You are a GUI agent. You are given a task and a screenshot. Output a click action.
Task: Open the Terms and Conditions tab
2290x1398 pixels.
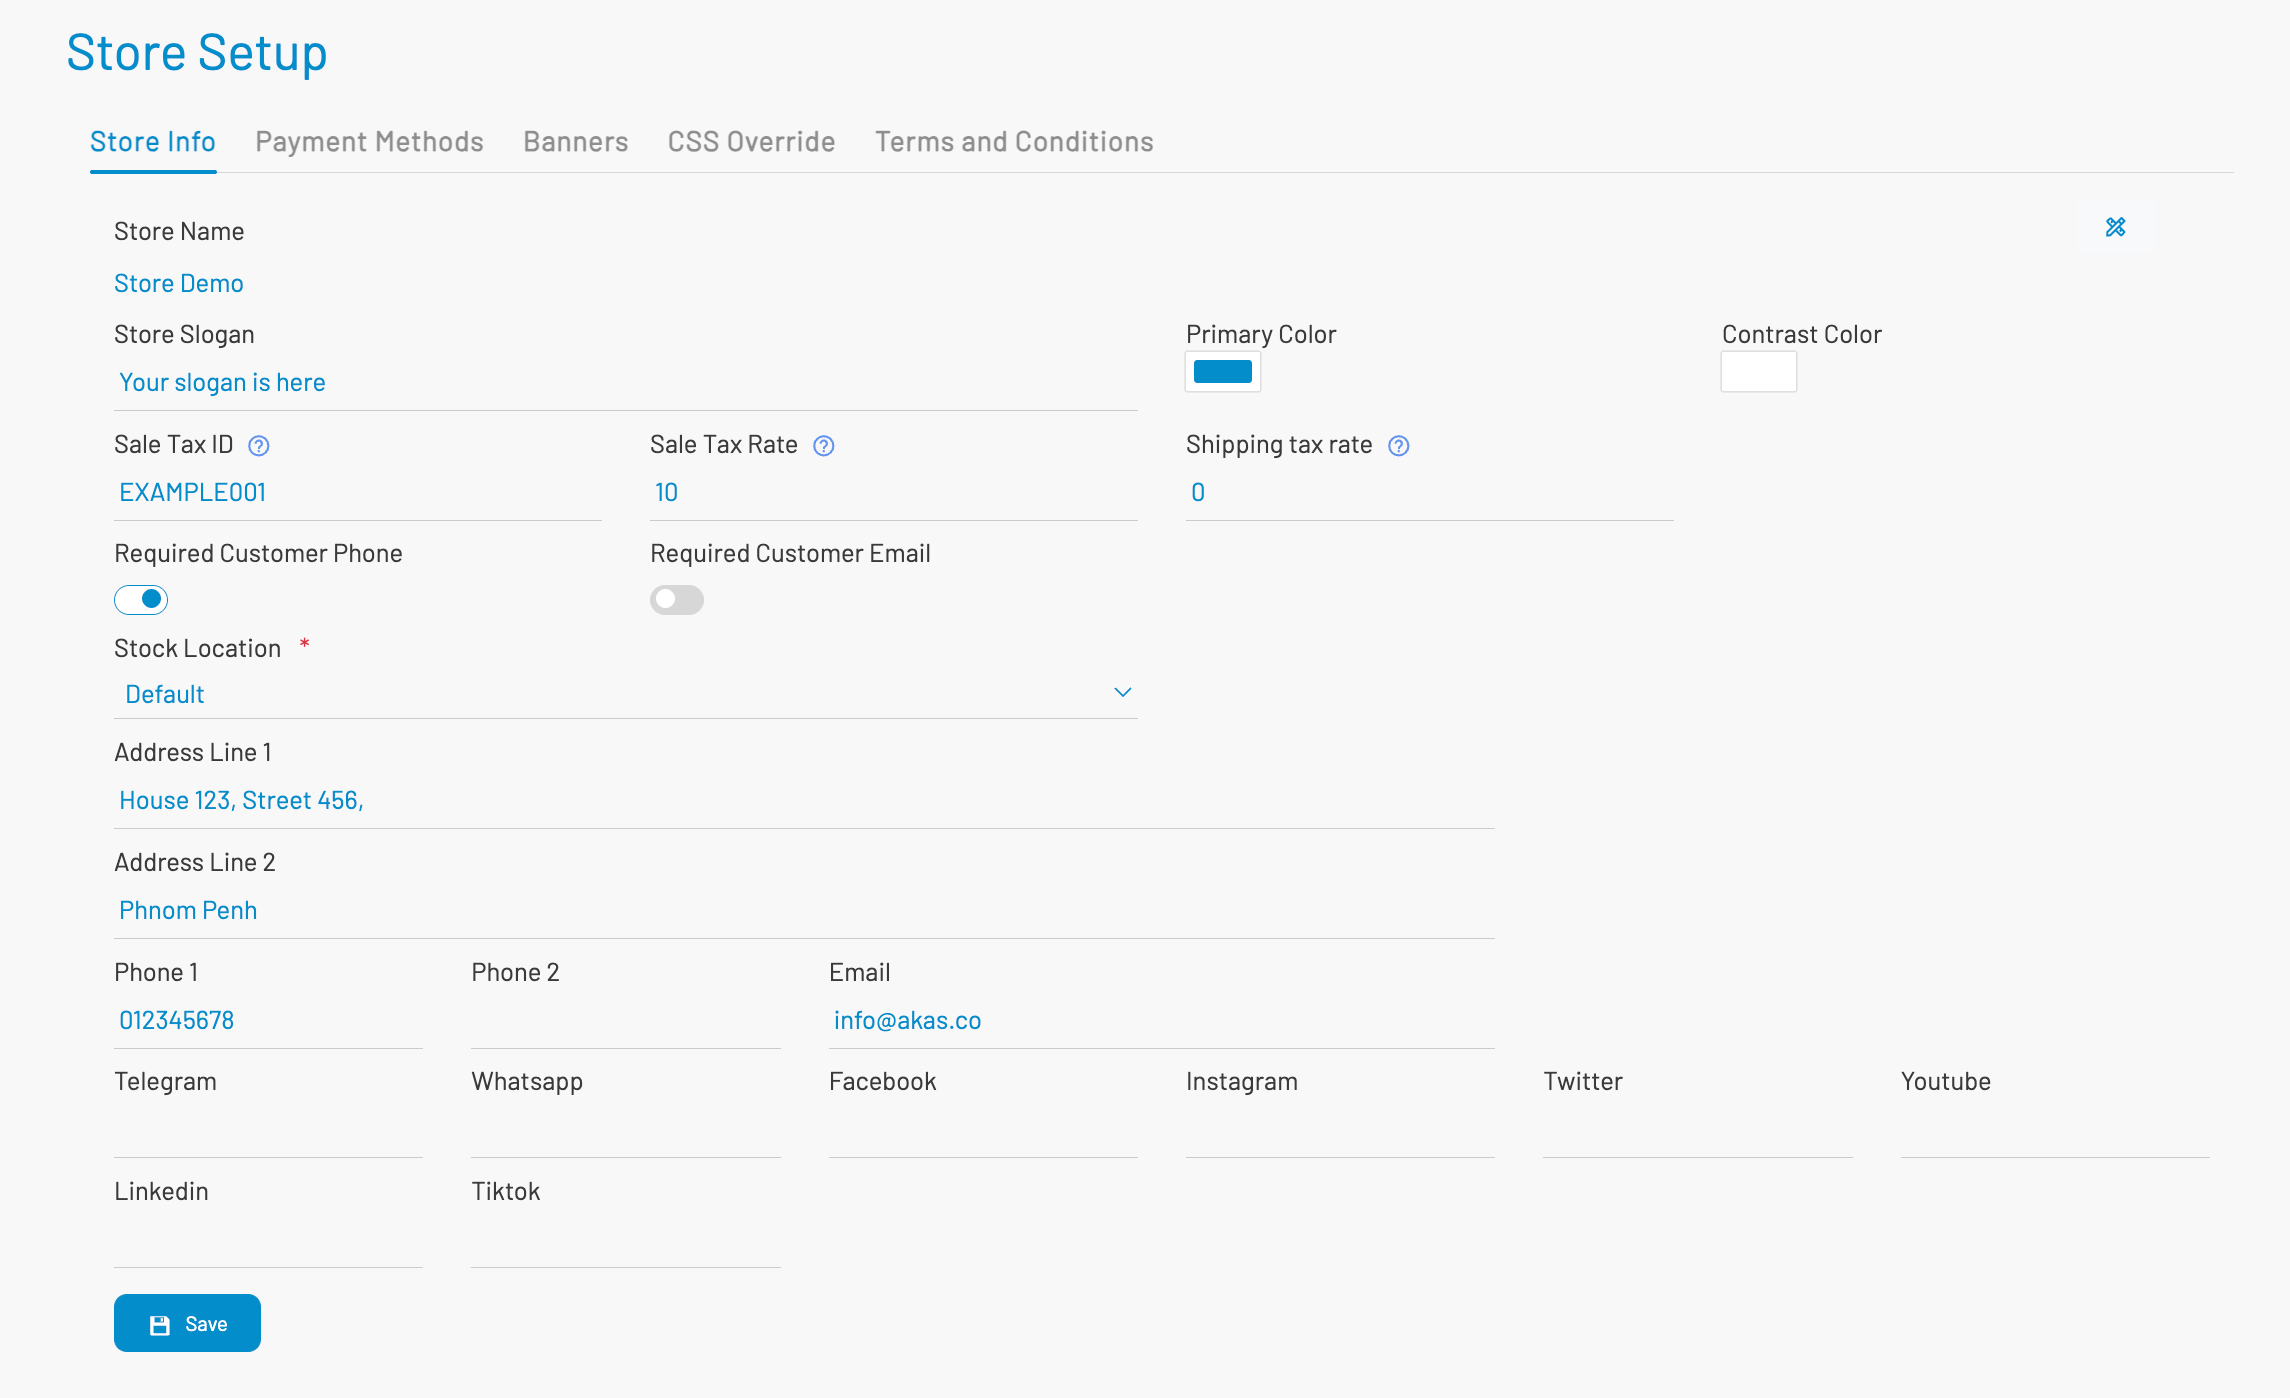[1014, 142]
